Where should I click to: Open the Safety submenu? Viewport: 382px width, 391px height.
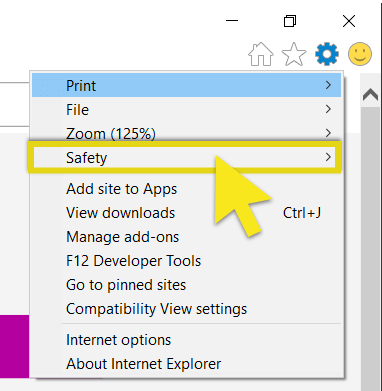click(x=186, y=157)
